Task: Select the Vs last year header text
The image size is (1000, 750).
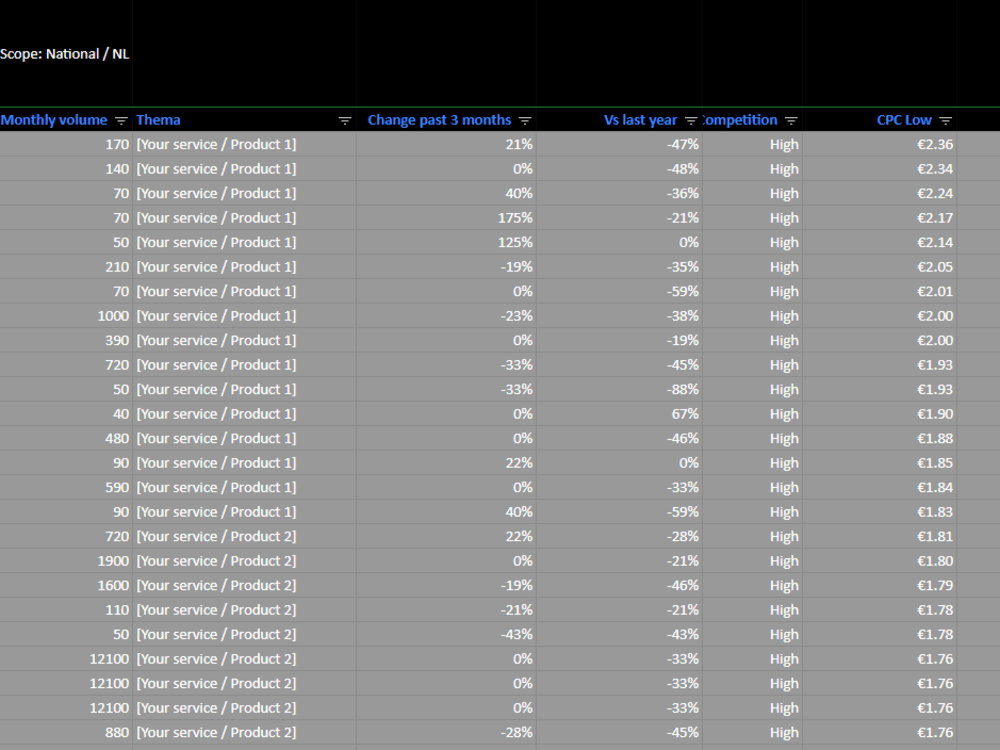Action: point(640,120)
